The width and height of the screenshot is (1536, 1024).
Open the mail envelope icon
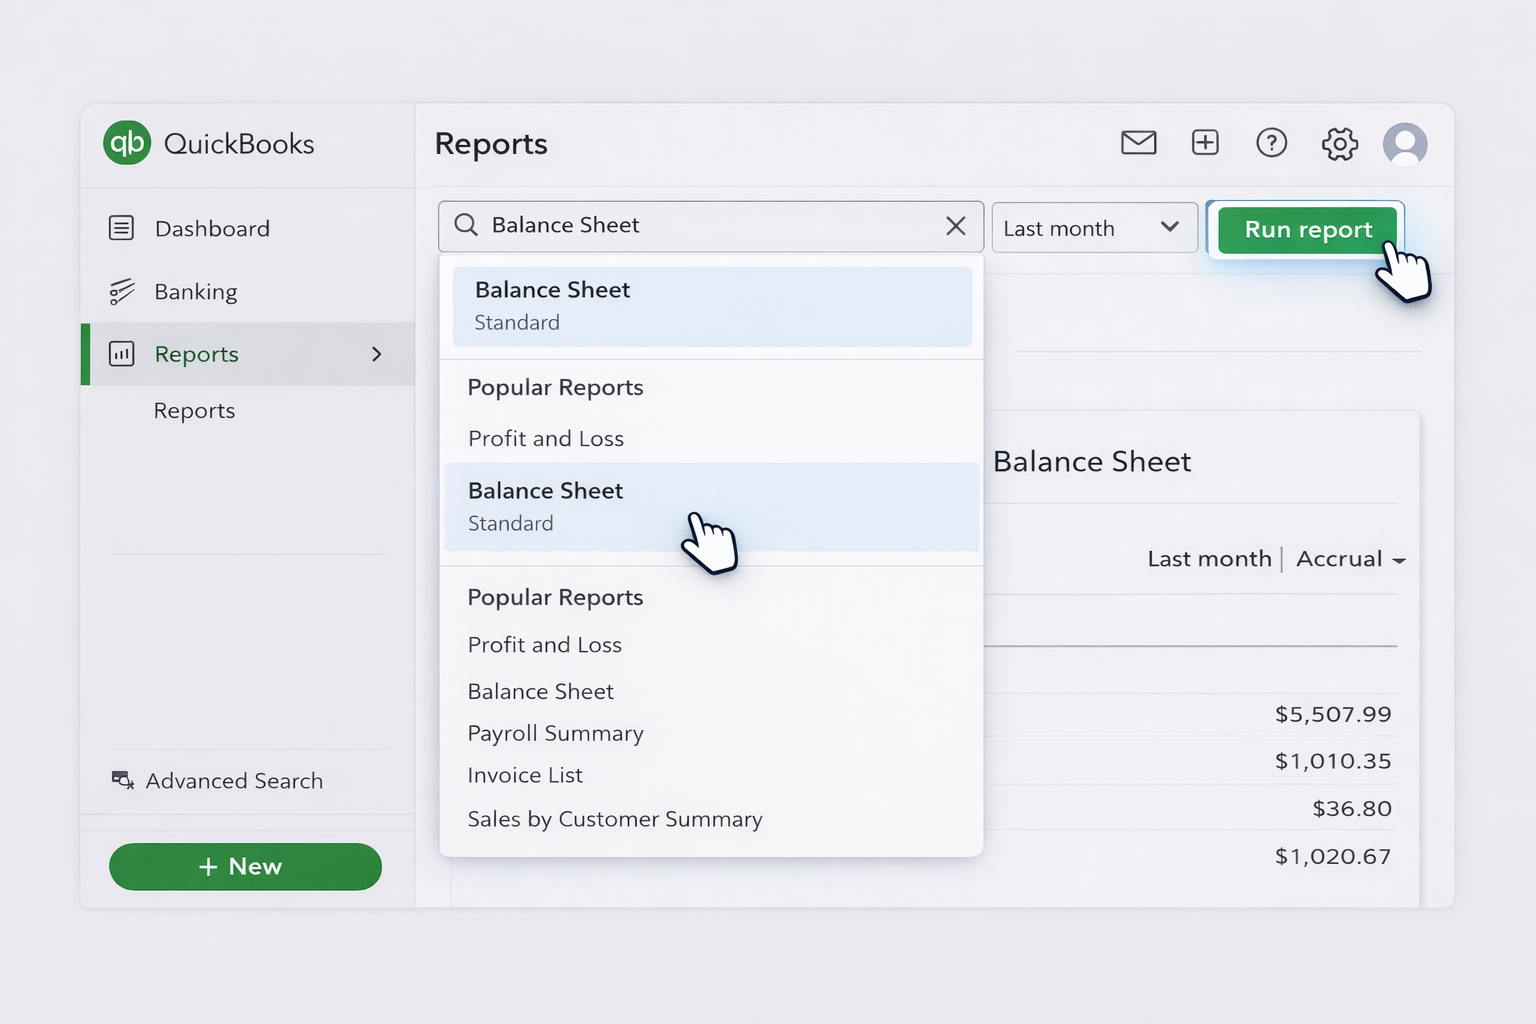1138,143
